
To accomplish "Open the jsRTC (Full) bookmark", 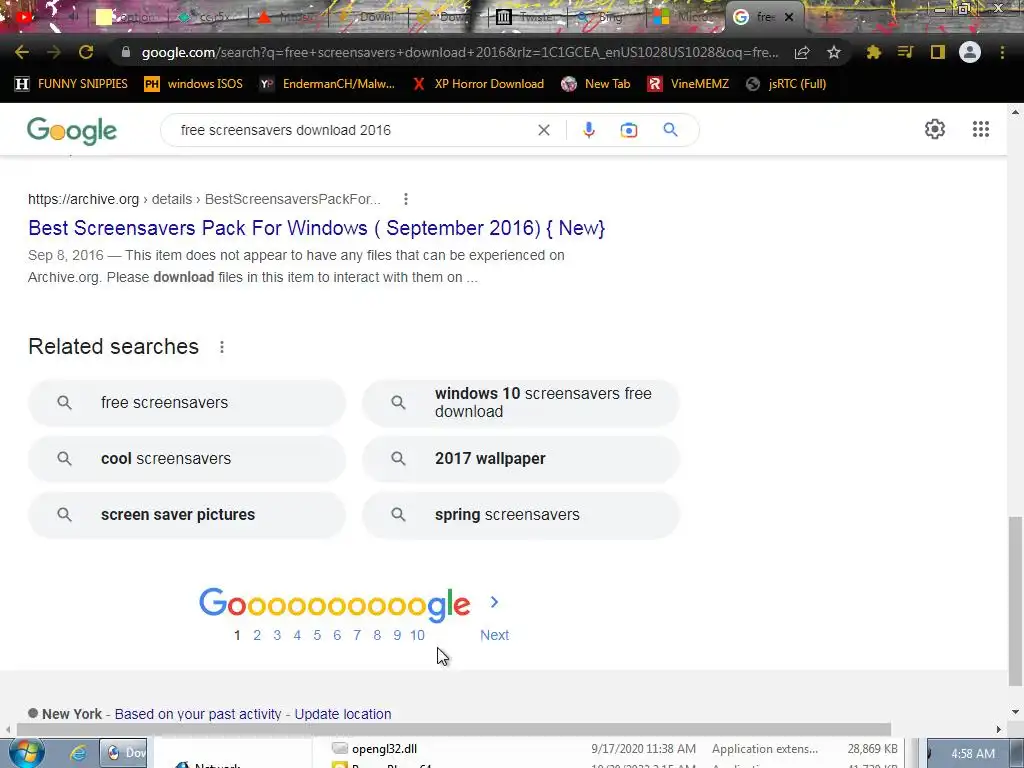I will pyautogui.click(x=786, y=84).
